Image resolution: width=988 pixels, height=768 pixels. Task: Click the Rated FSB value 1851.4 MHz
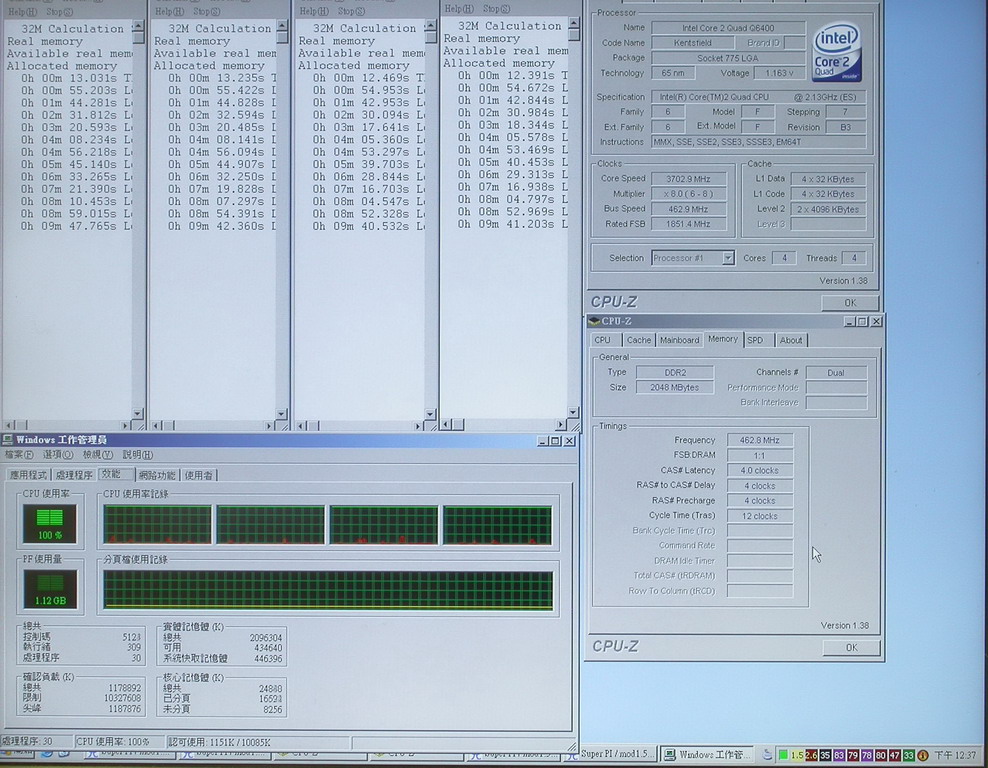pos(688,224)
